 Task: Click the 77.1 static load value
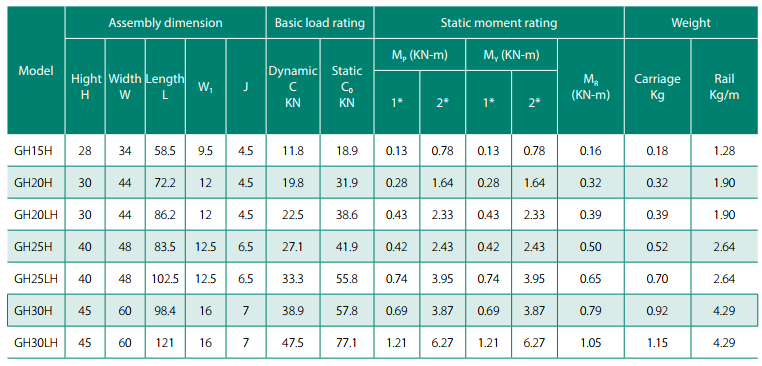(347, 343)
